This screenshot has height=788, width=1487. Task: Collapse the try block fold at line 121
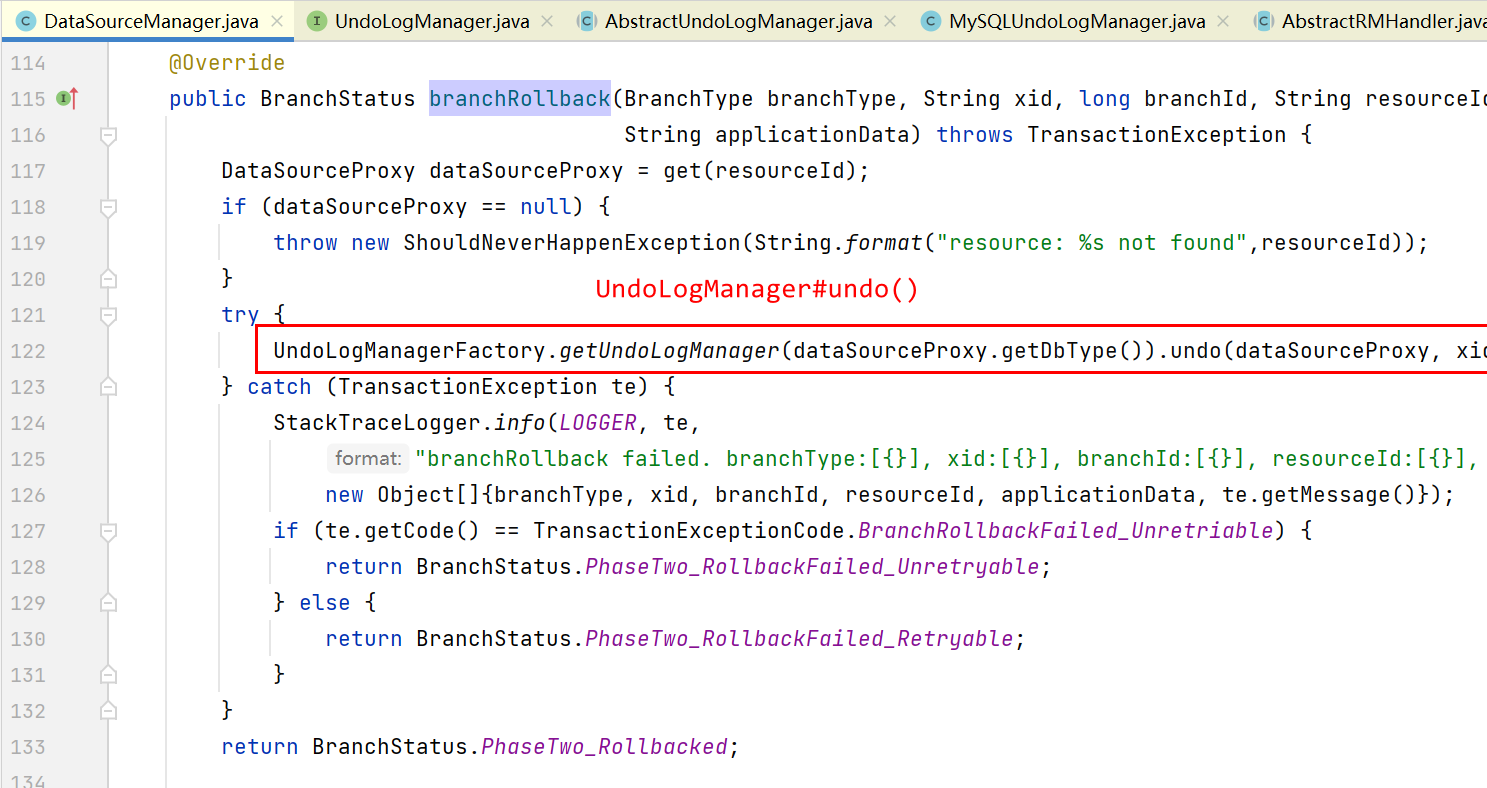[x=108, y=315]
